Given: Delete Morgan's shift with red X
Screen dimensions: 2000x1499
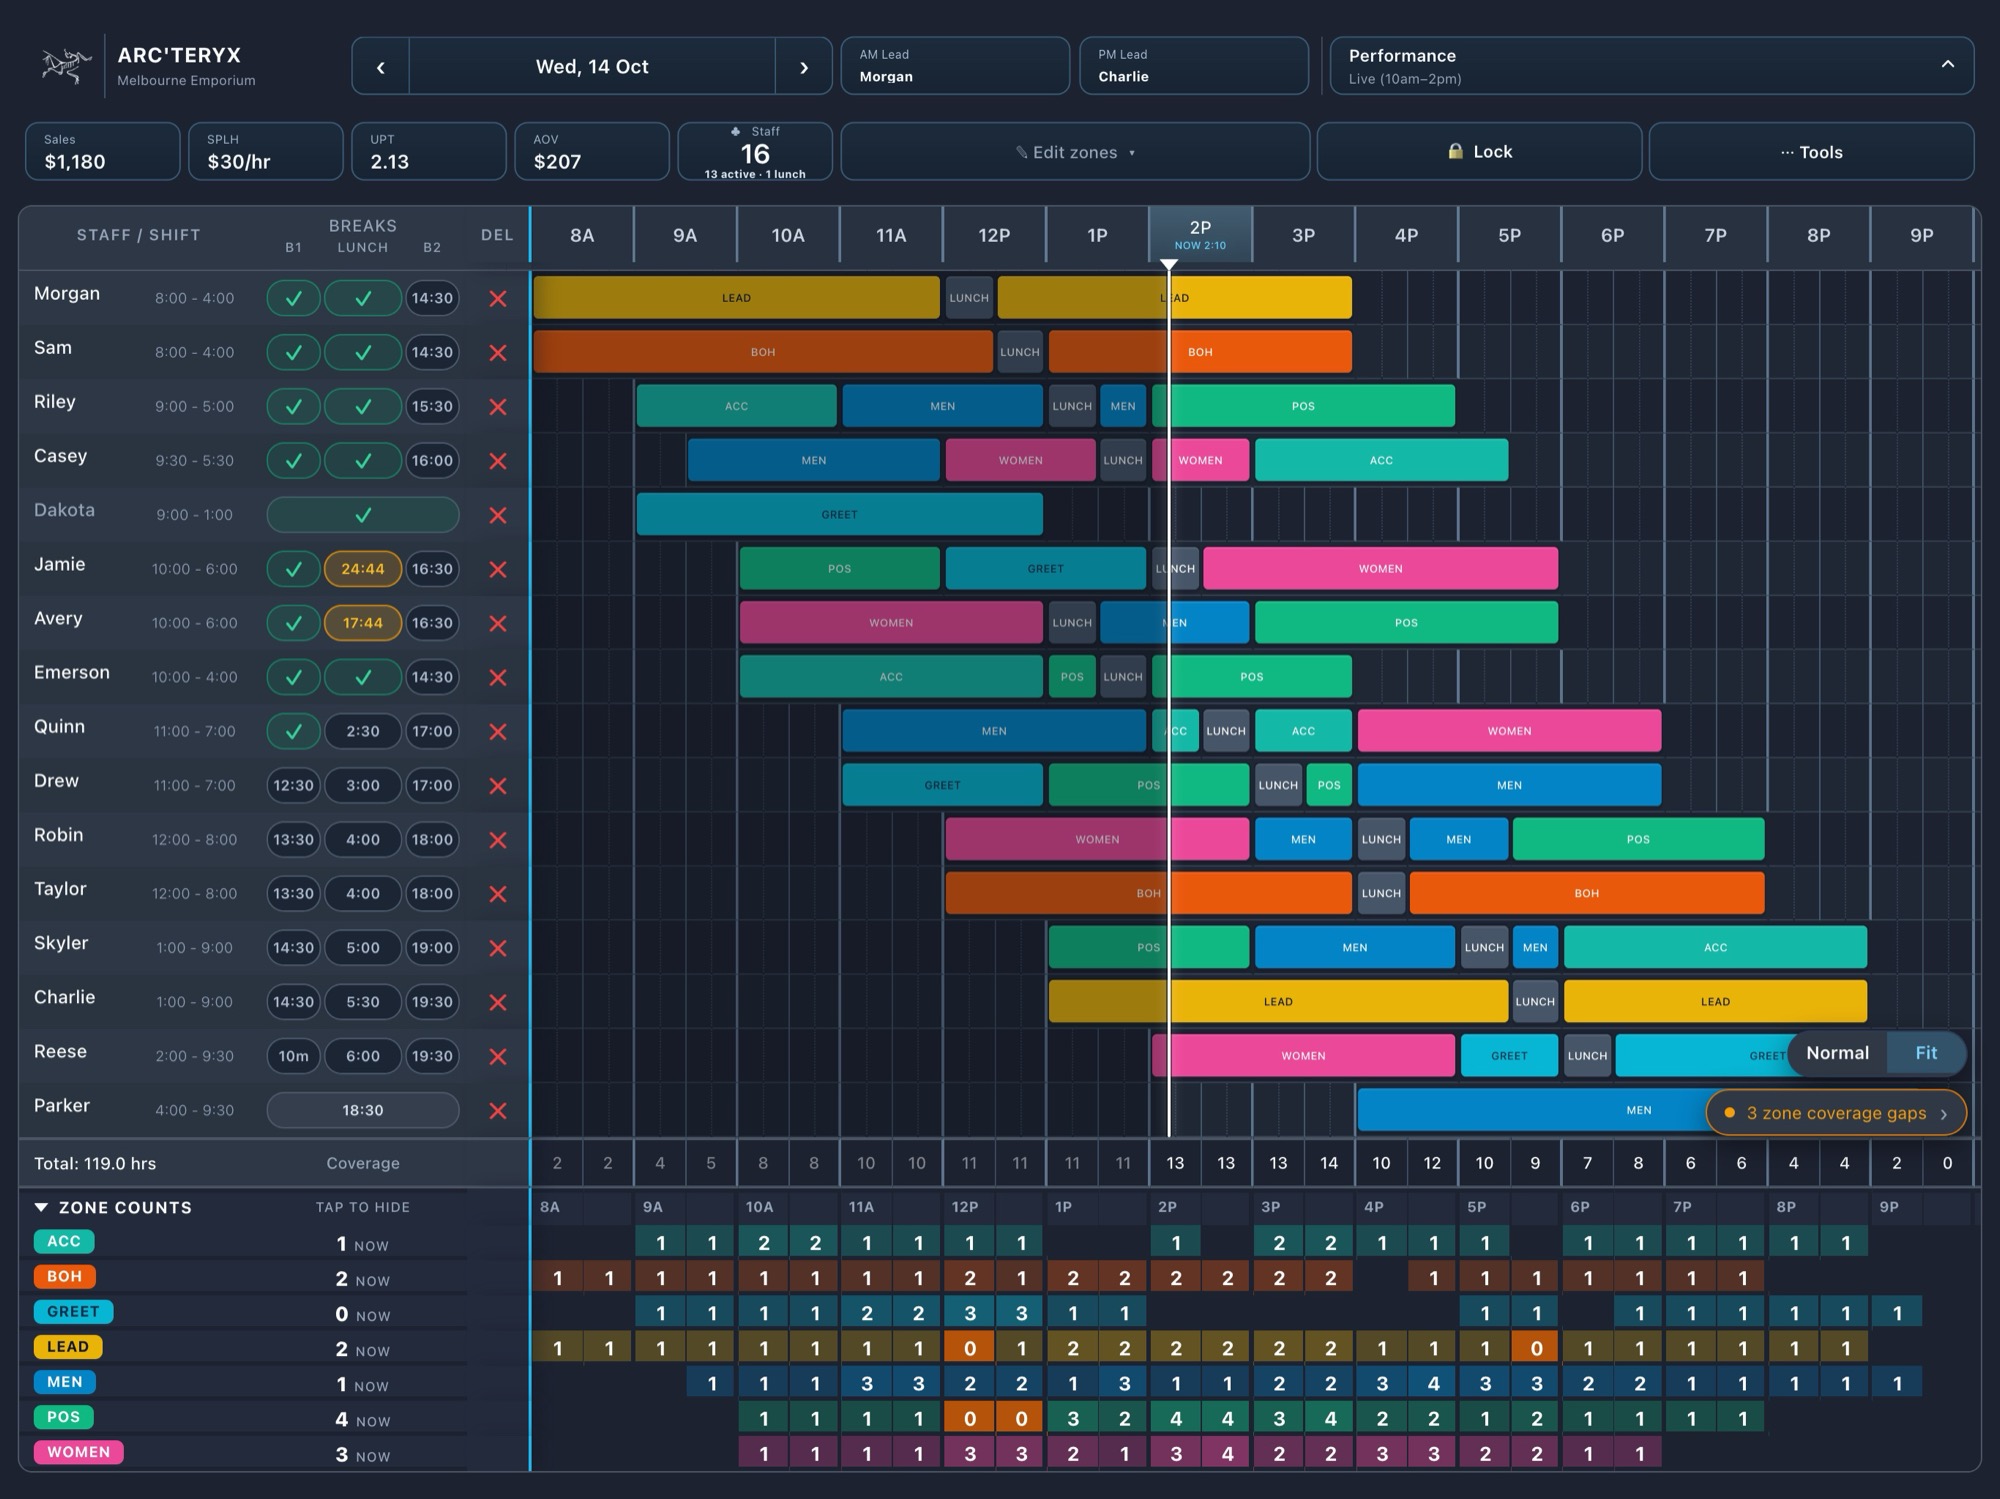Looking at the screenshot, I should click(497, 298).
